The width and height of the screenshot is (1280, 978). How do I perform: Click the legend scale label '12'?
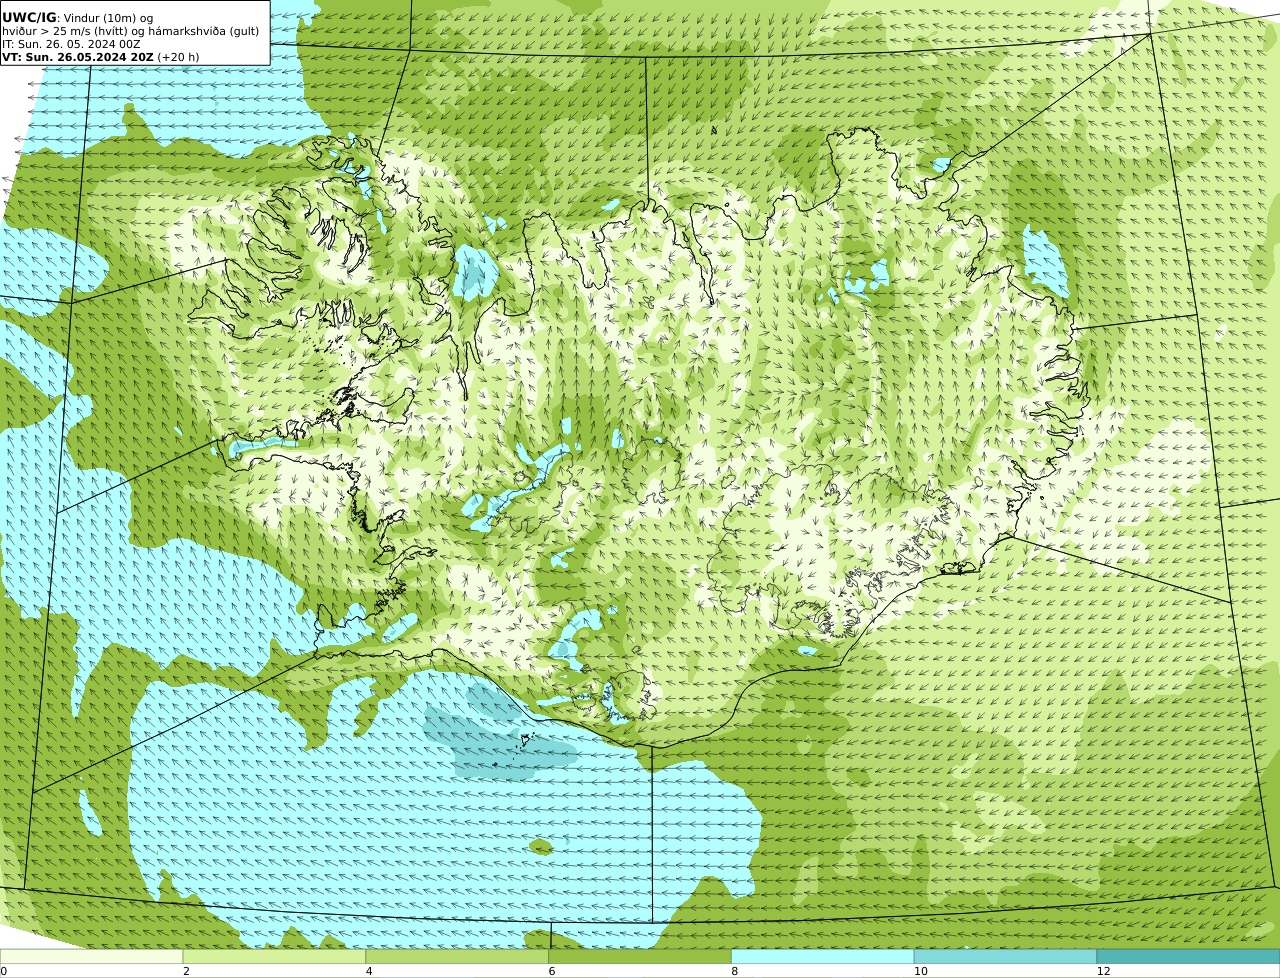(x=1103, y=971)
